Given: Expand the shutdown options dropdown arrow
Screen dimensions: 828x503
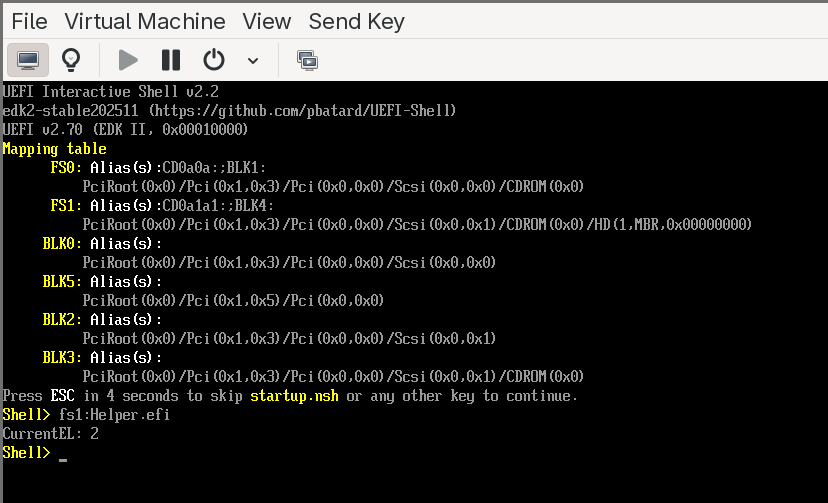Looking at the screenshot, I should (253, 61).
